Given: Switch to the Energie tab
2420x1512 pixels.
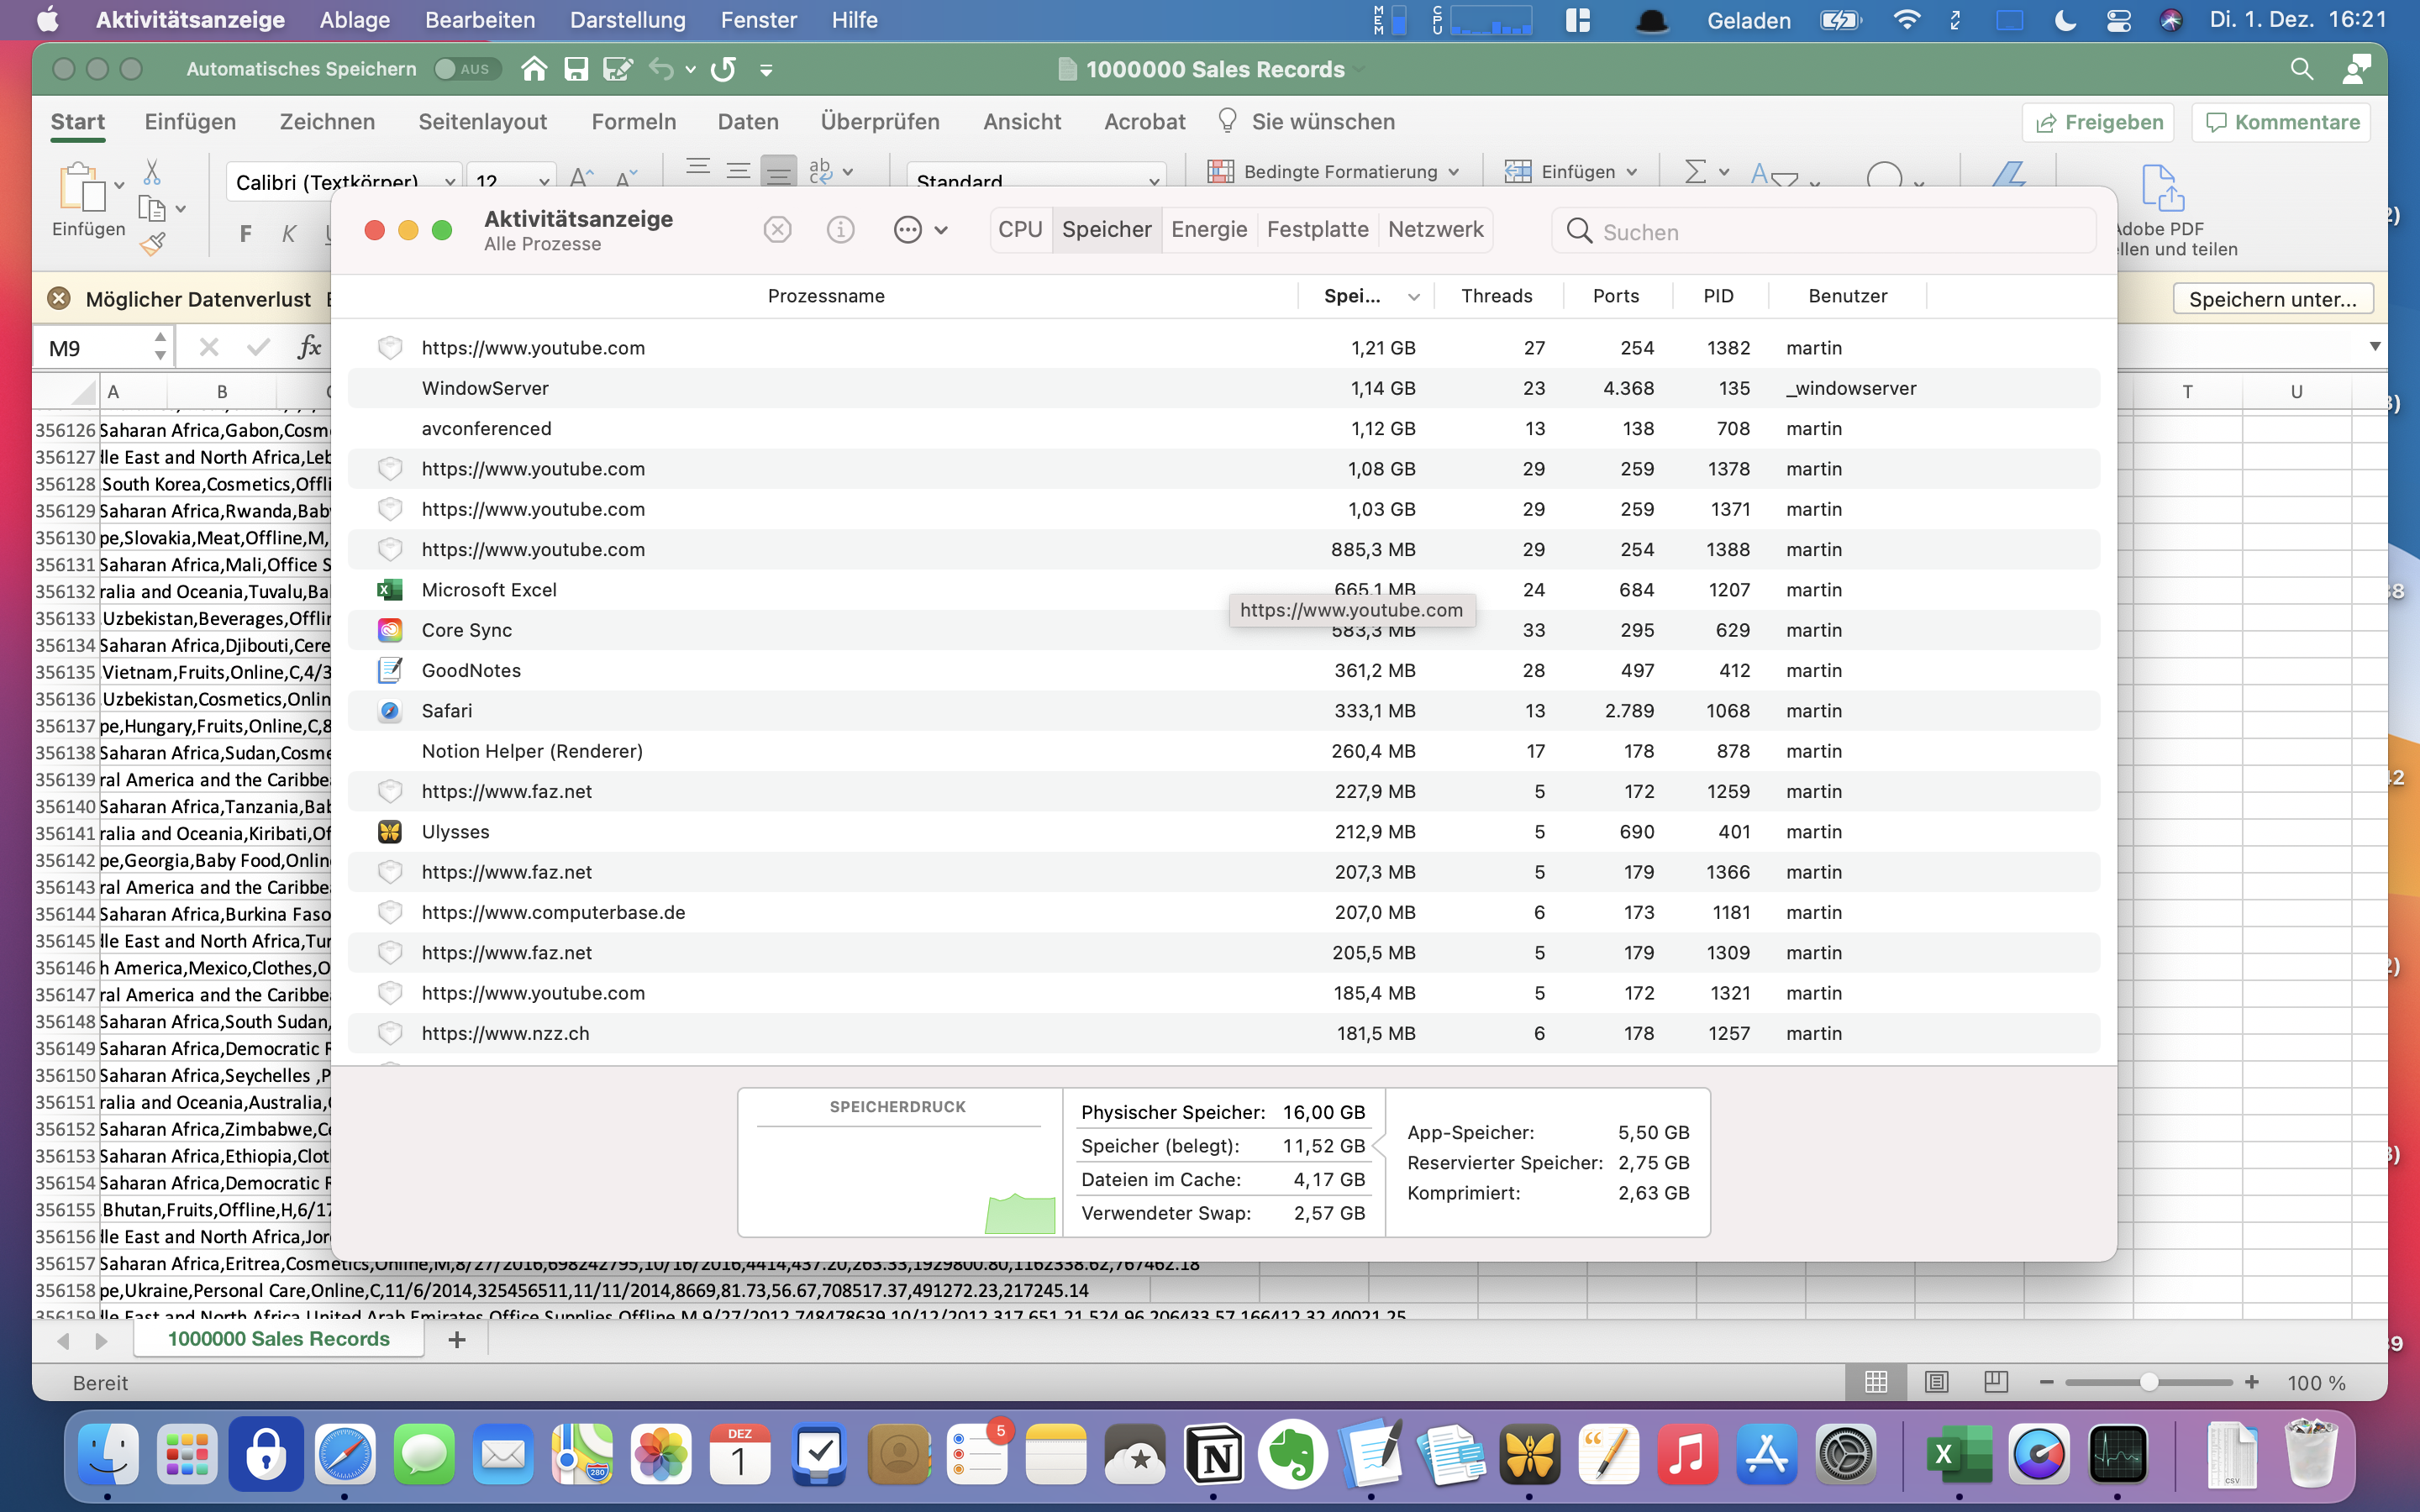Looking at the screenshot, I should pos(1208,230).
